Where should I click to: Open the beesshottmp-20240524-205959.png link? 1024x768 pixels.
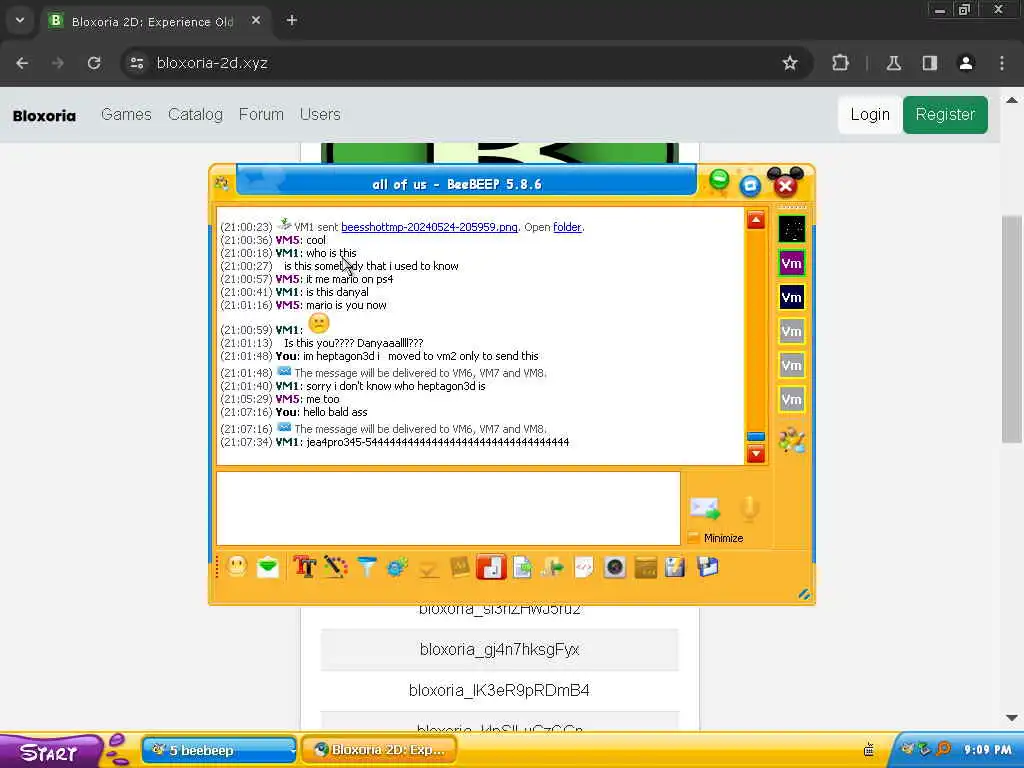(429, 227)
